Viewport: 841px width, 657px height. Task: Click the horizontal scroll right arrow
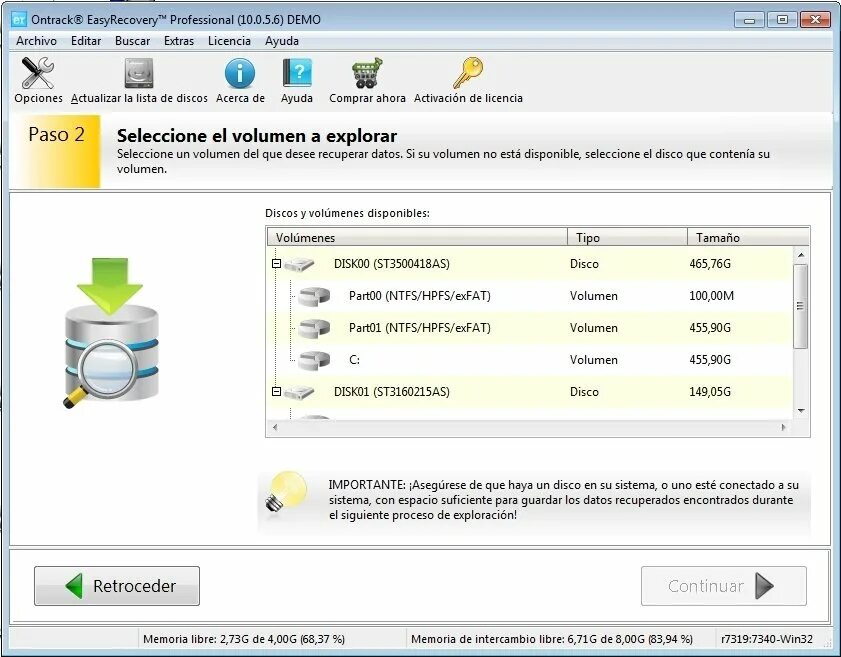tap(784, 427)
